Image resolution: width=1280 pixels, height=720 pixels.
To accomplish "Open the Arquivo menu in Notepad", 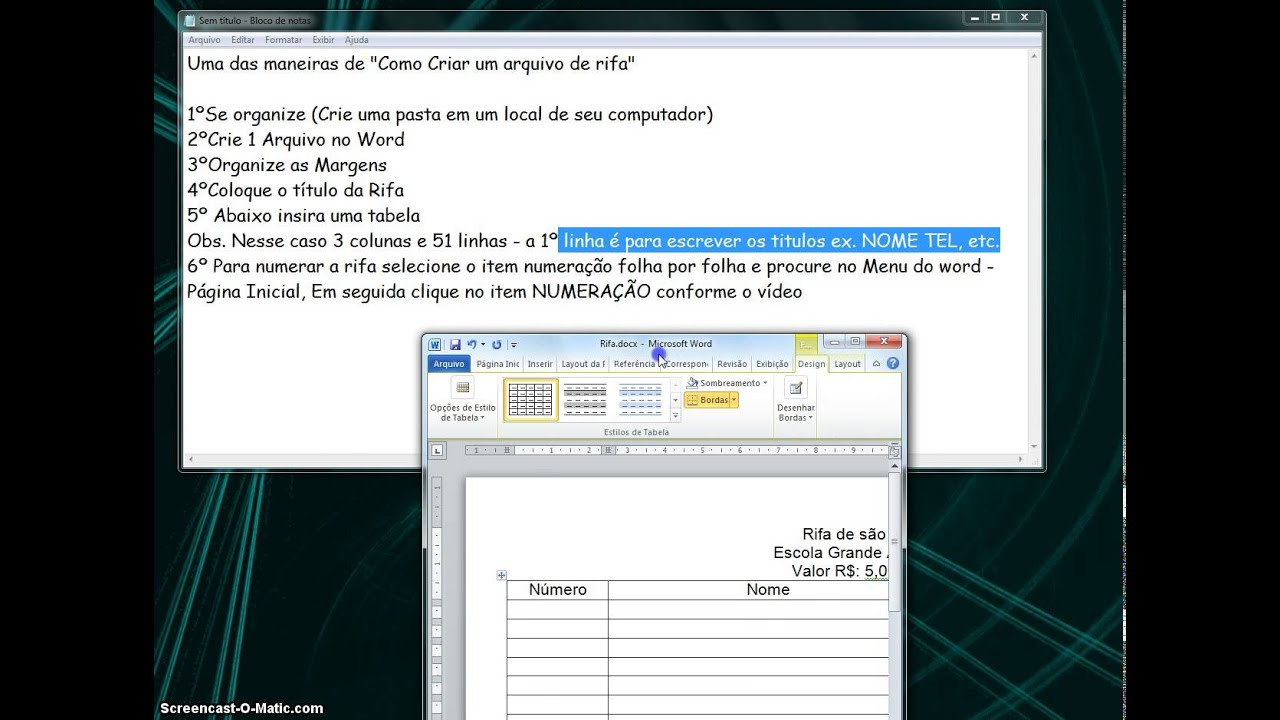I will [204, 40].
